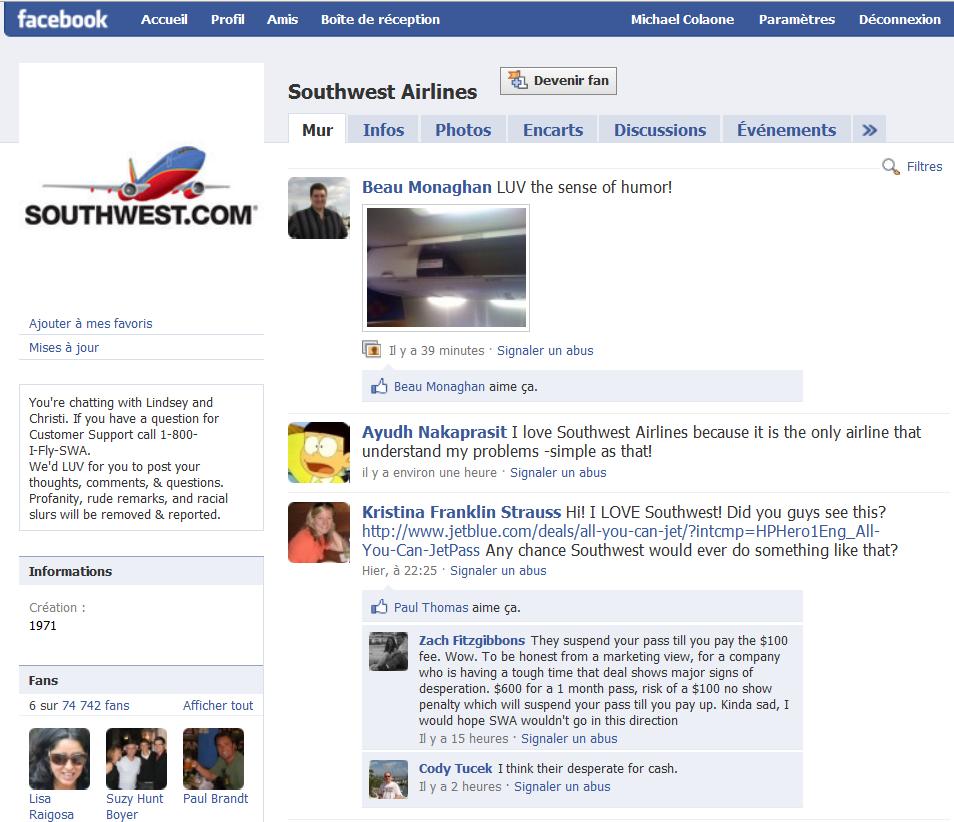Open Lisa Raigosa's fan photo
The image size is (954, 822).
tap(60, 759)
